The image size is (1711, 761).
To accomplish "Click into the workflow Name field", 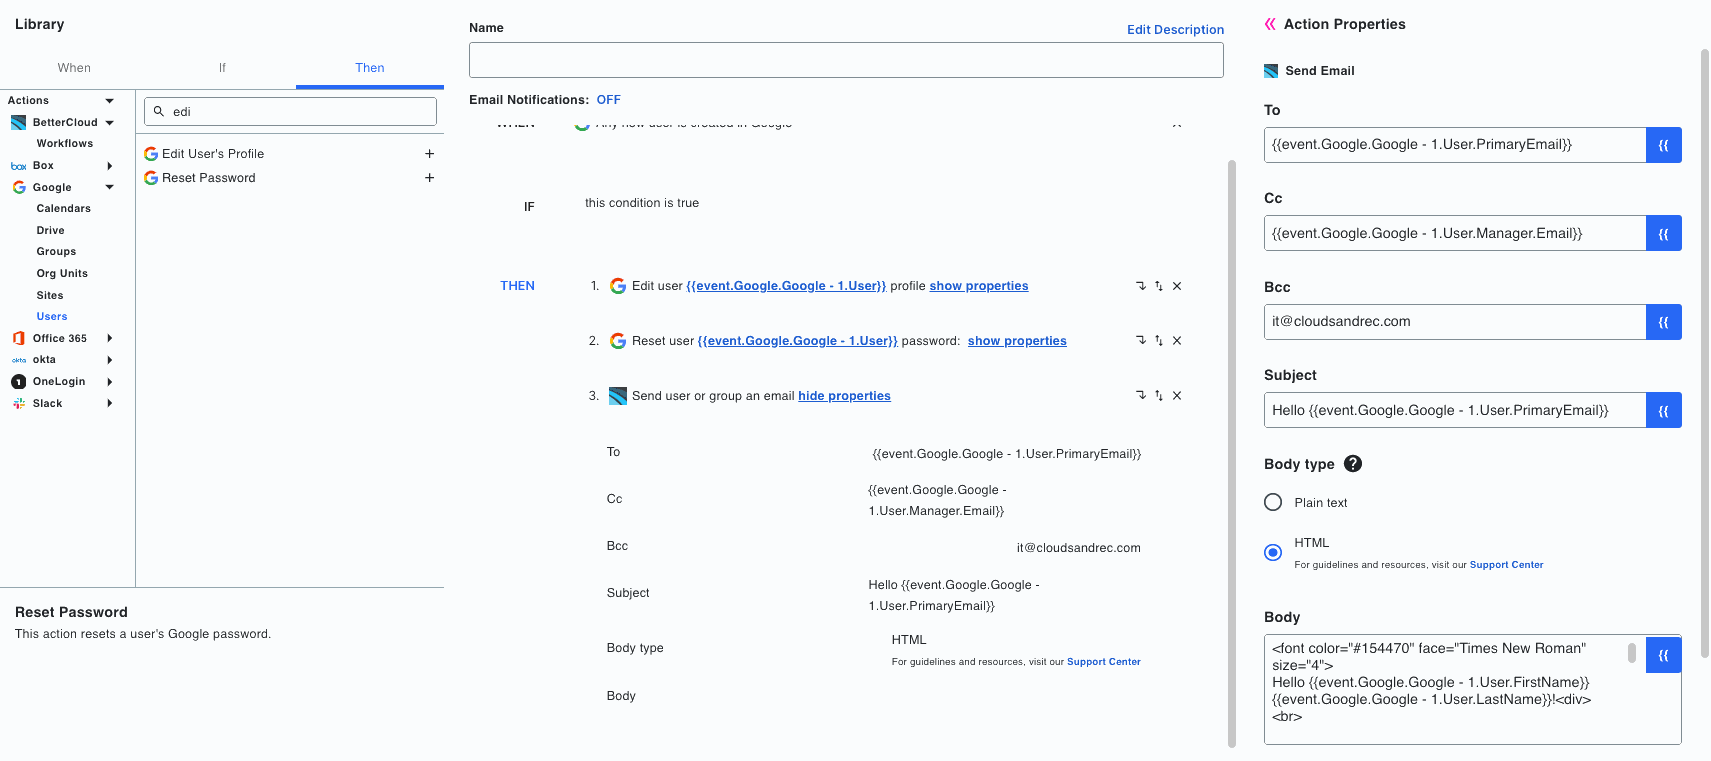I will pos(846,60).
